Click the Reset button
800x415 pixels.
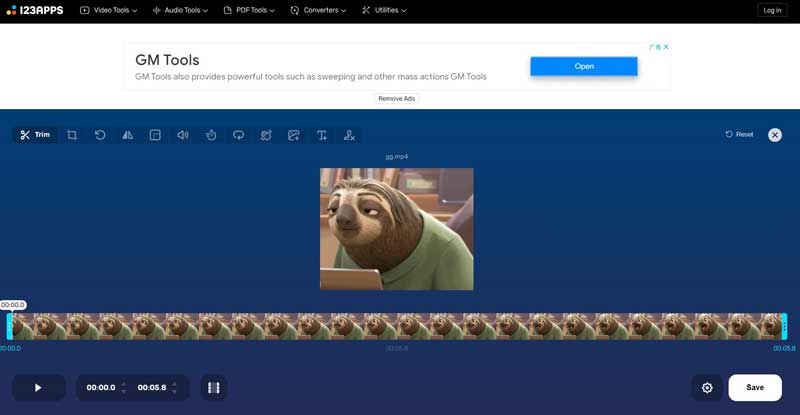tap(739, 134)
